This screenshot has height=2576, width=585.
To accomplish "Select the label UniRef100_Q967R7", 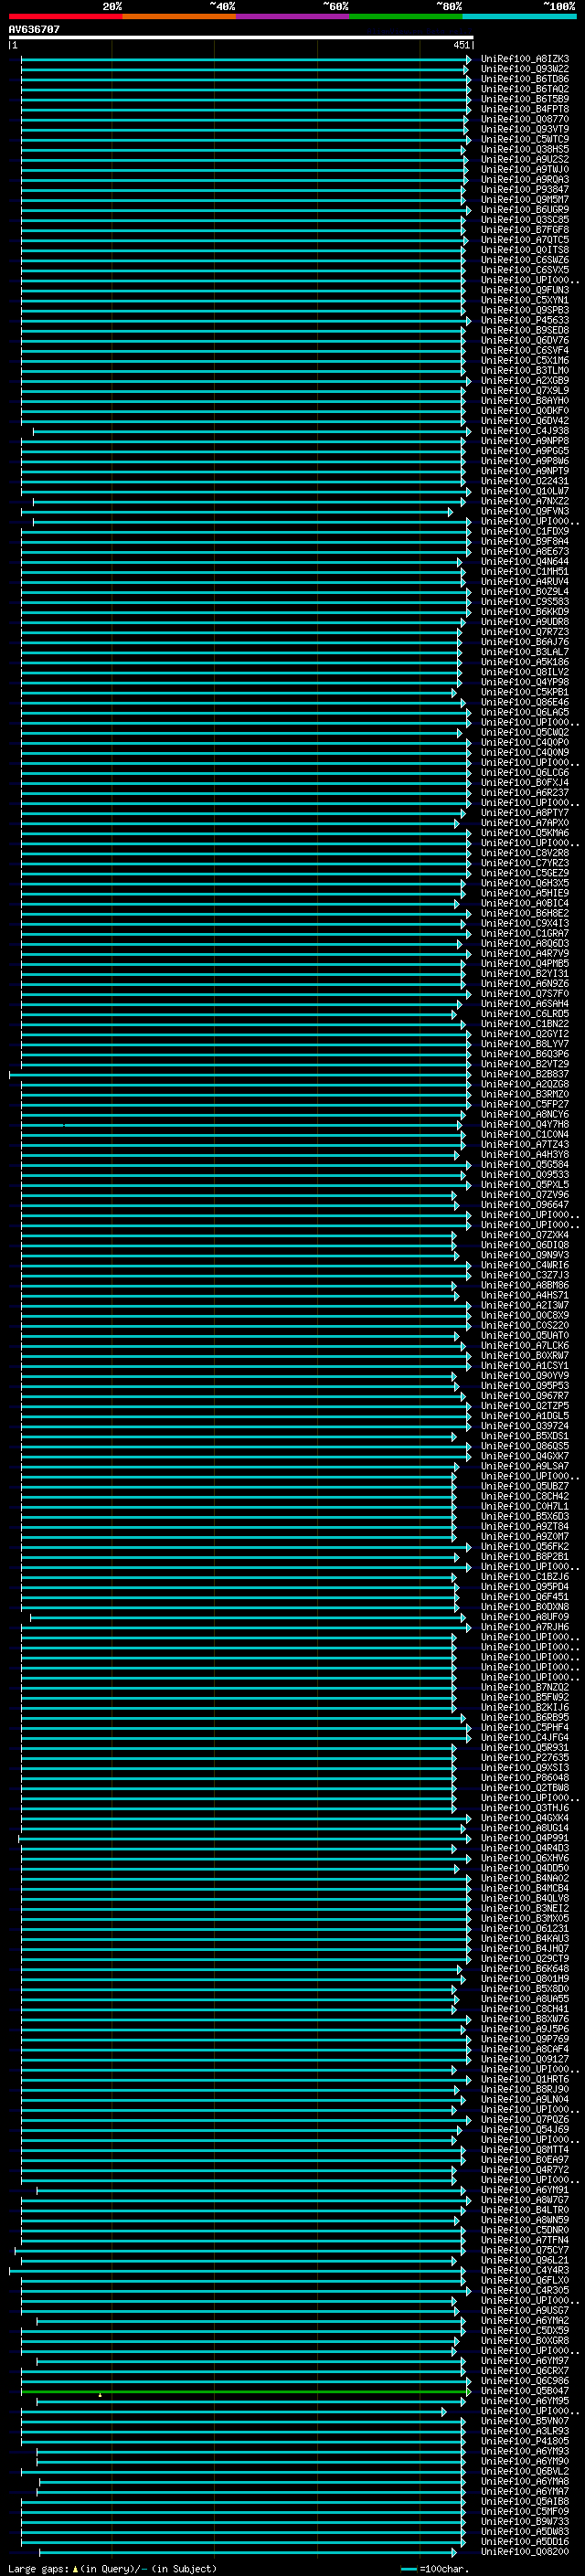I will 525,1396.
